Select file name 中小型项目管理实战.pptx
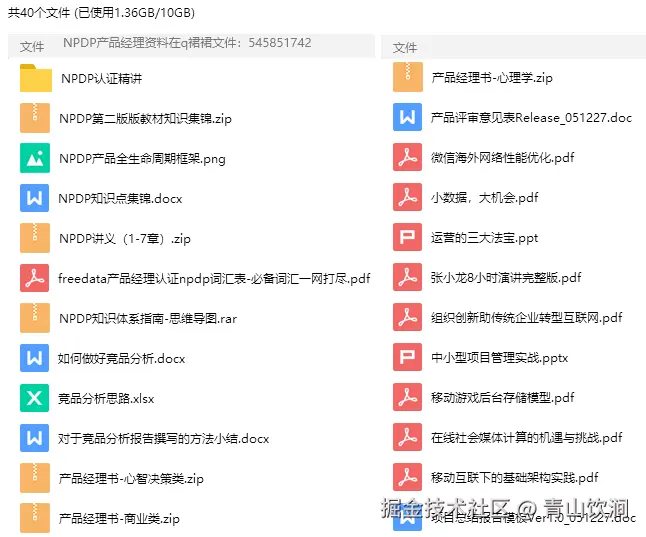646x537 pixels. (499, 358)
